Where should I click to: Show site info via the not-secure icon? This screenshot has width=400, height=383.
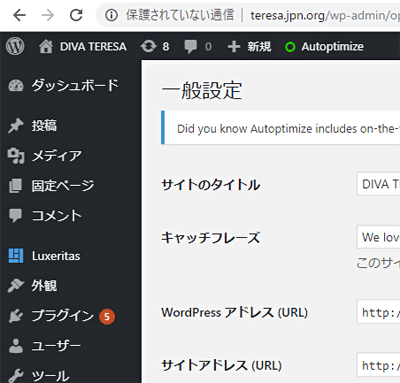coord(111,15)
